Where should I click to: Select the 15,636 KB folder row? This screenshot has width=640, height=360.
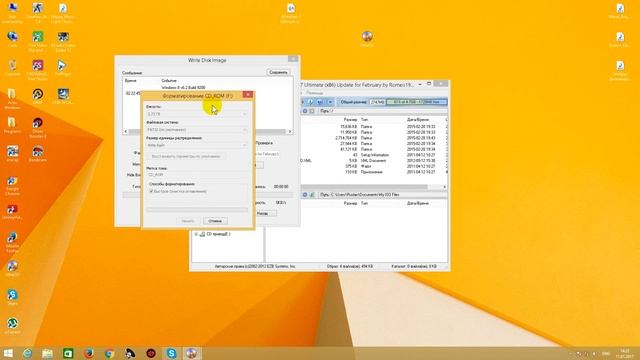click(373, 127)
